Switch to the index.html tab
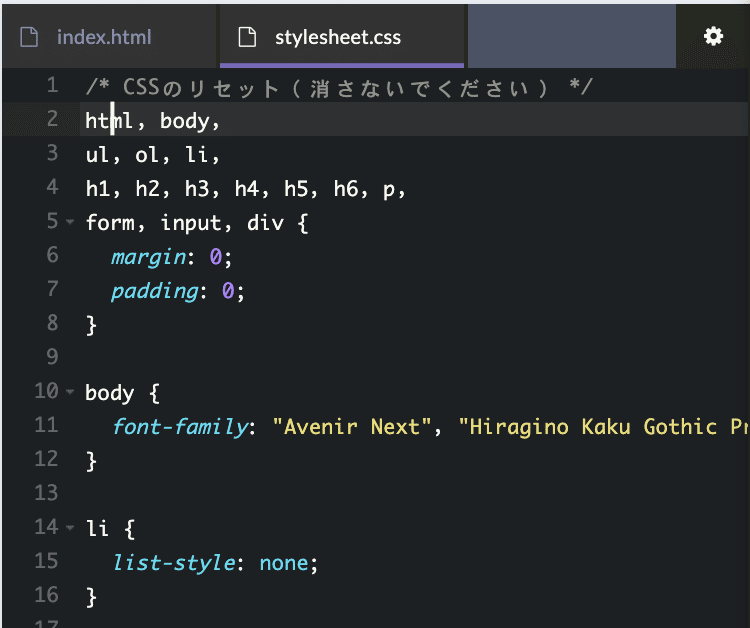Viewport: 750px width, 628px height. point(109,36)
